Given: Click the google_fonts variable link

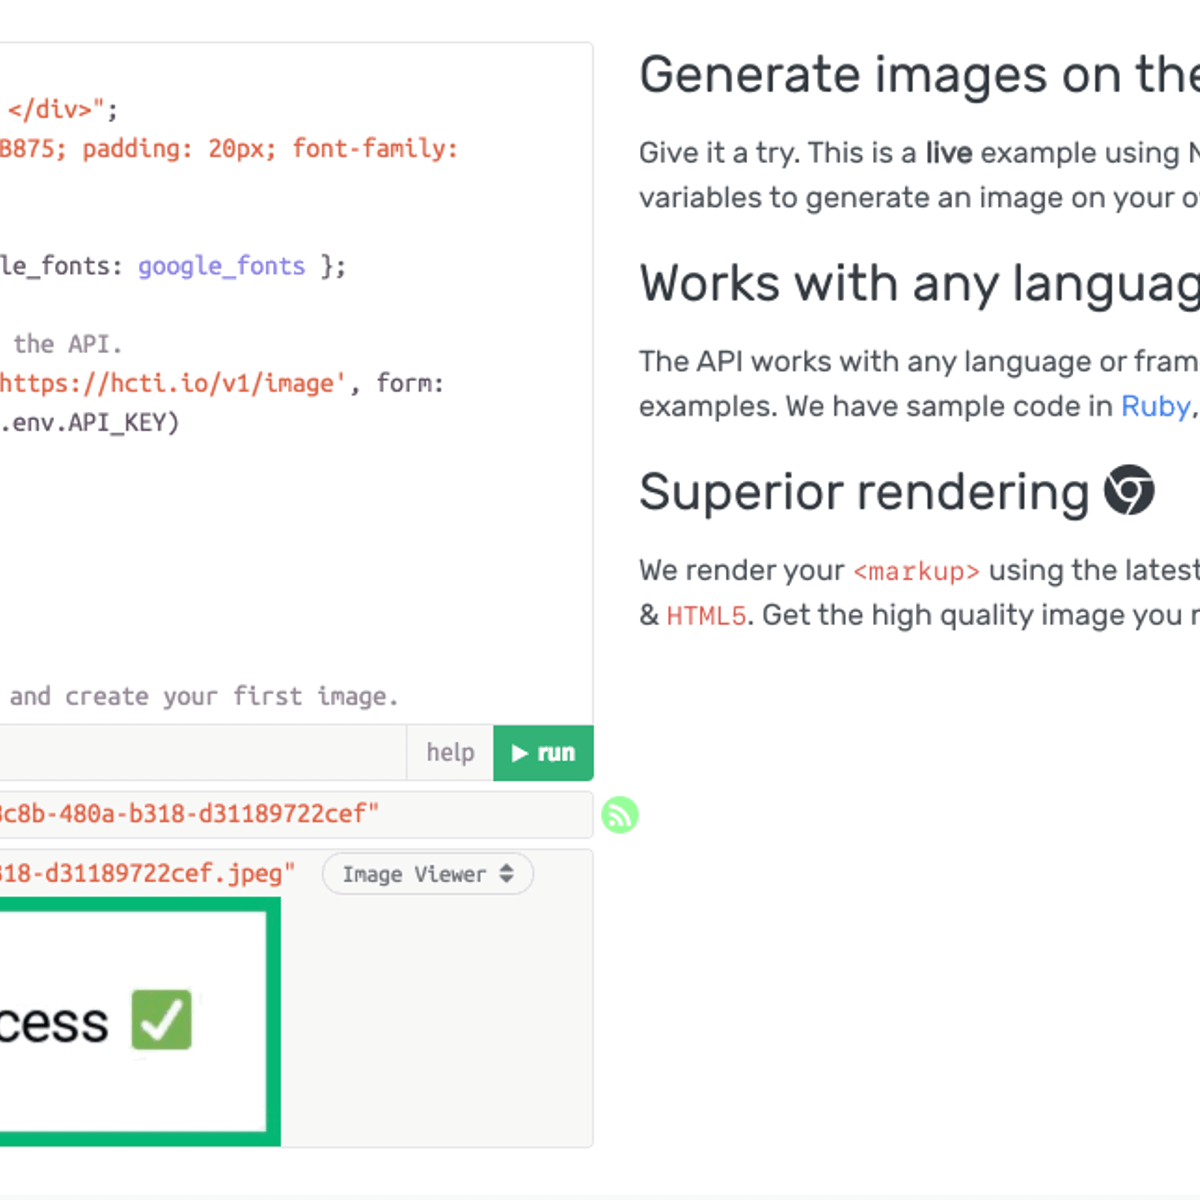Looking at the screenshot, I should (x=221, y=266).
